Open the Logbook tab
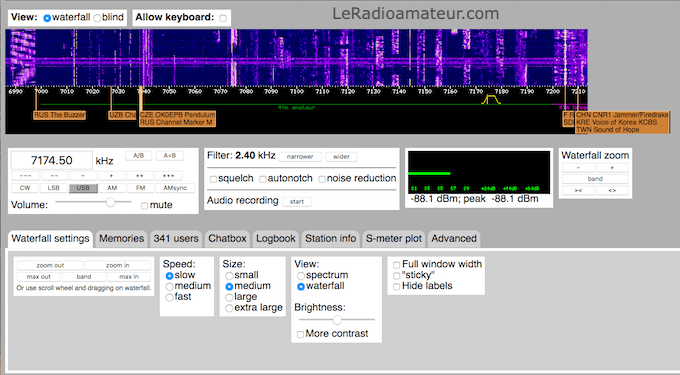The image size is (680, 375). 275,239
